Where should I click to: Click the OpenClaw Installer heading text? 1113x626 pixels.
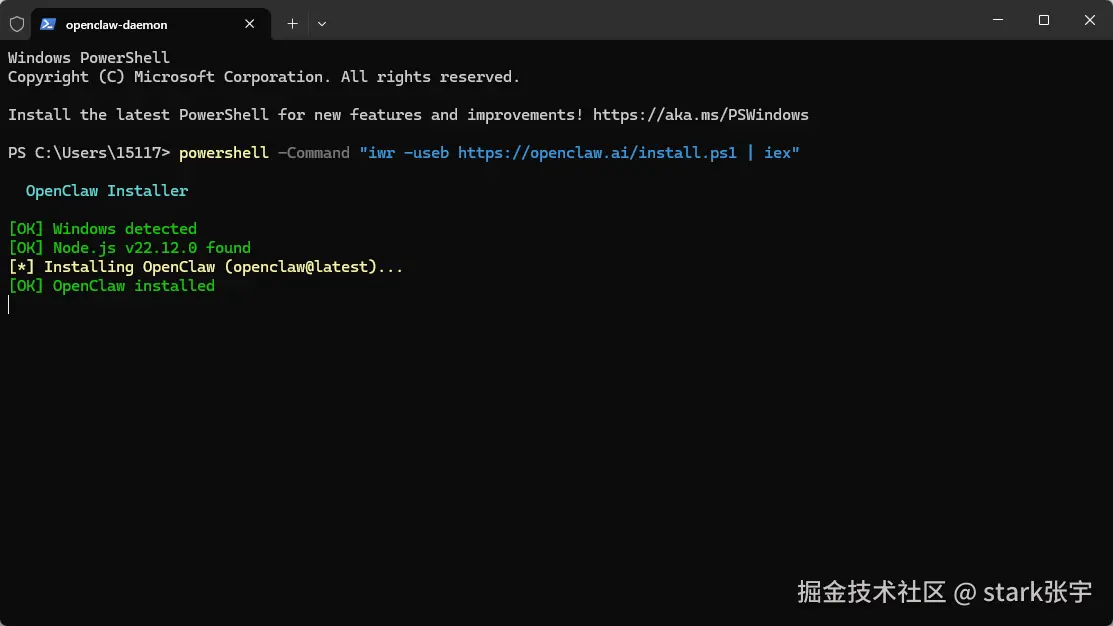coord(106,190)
